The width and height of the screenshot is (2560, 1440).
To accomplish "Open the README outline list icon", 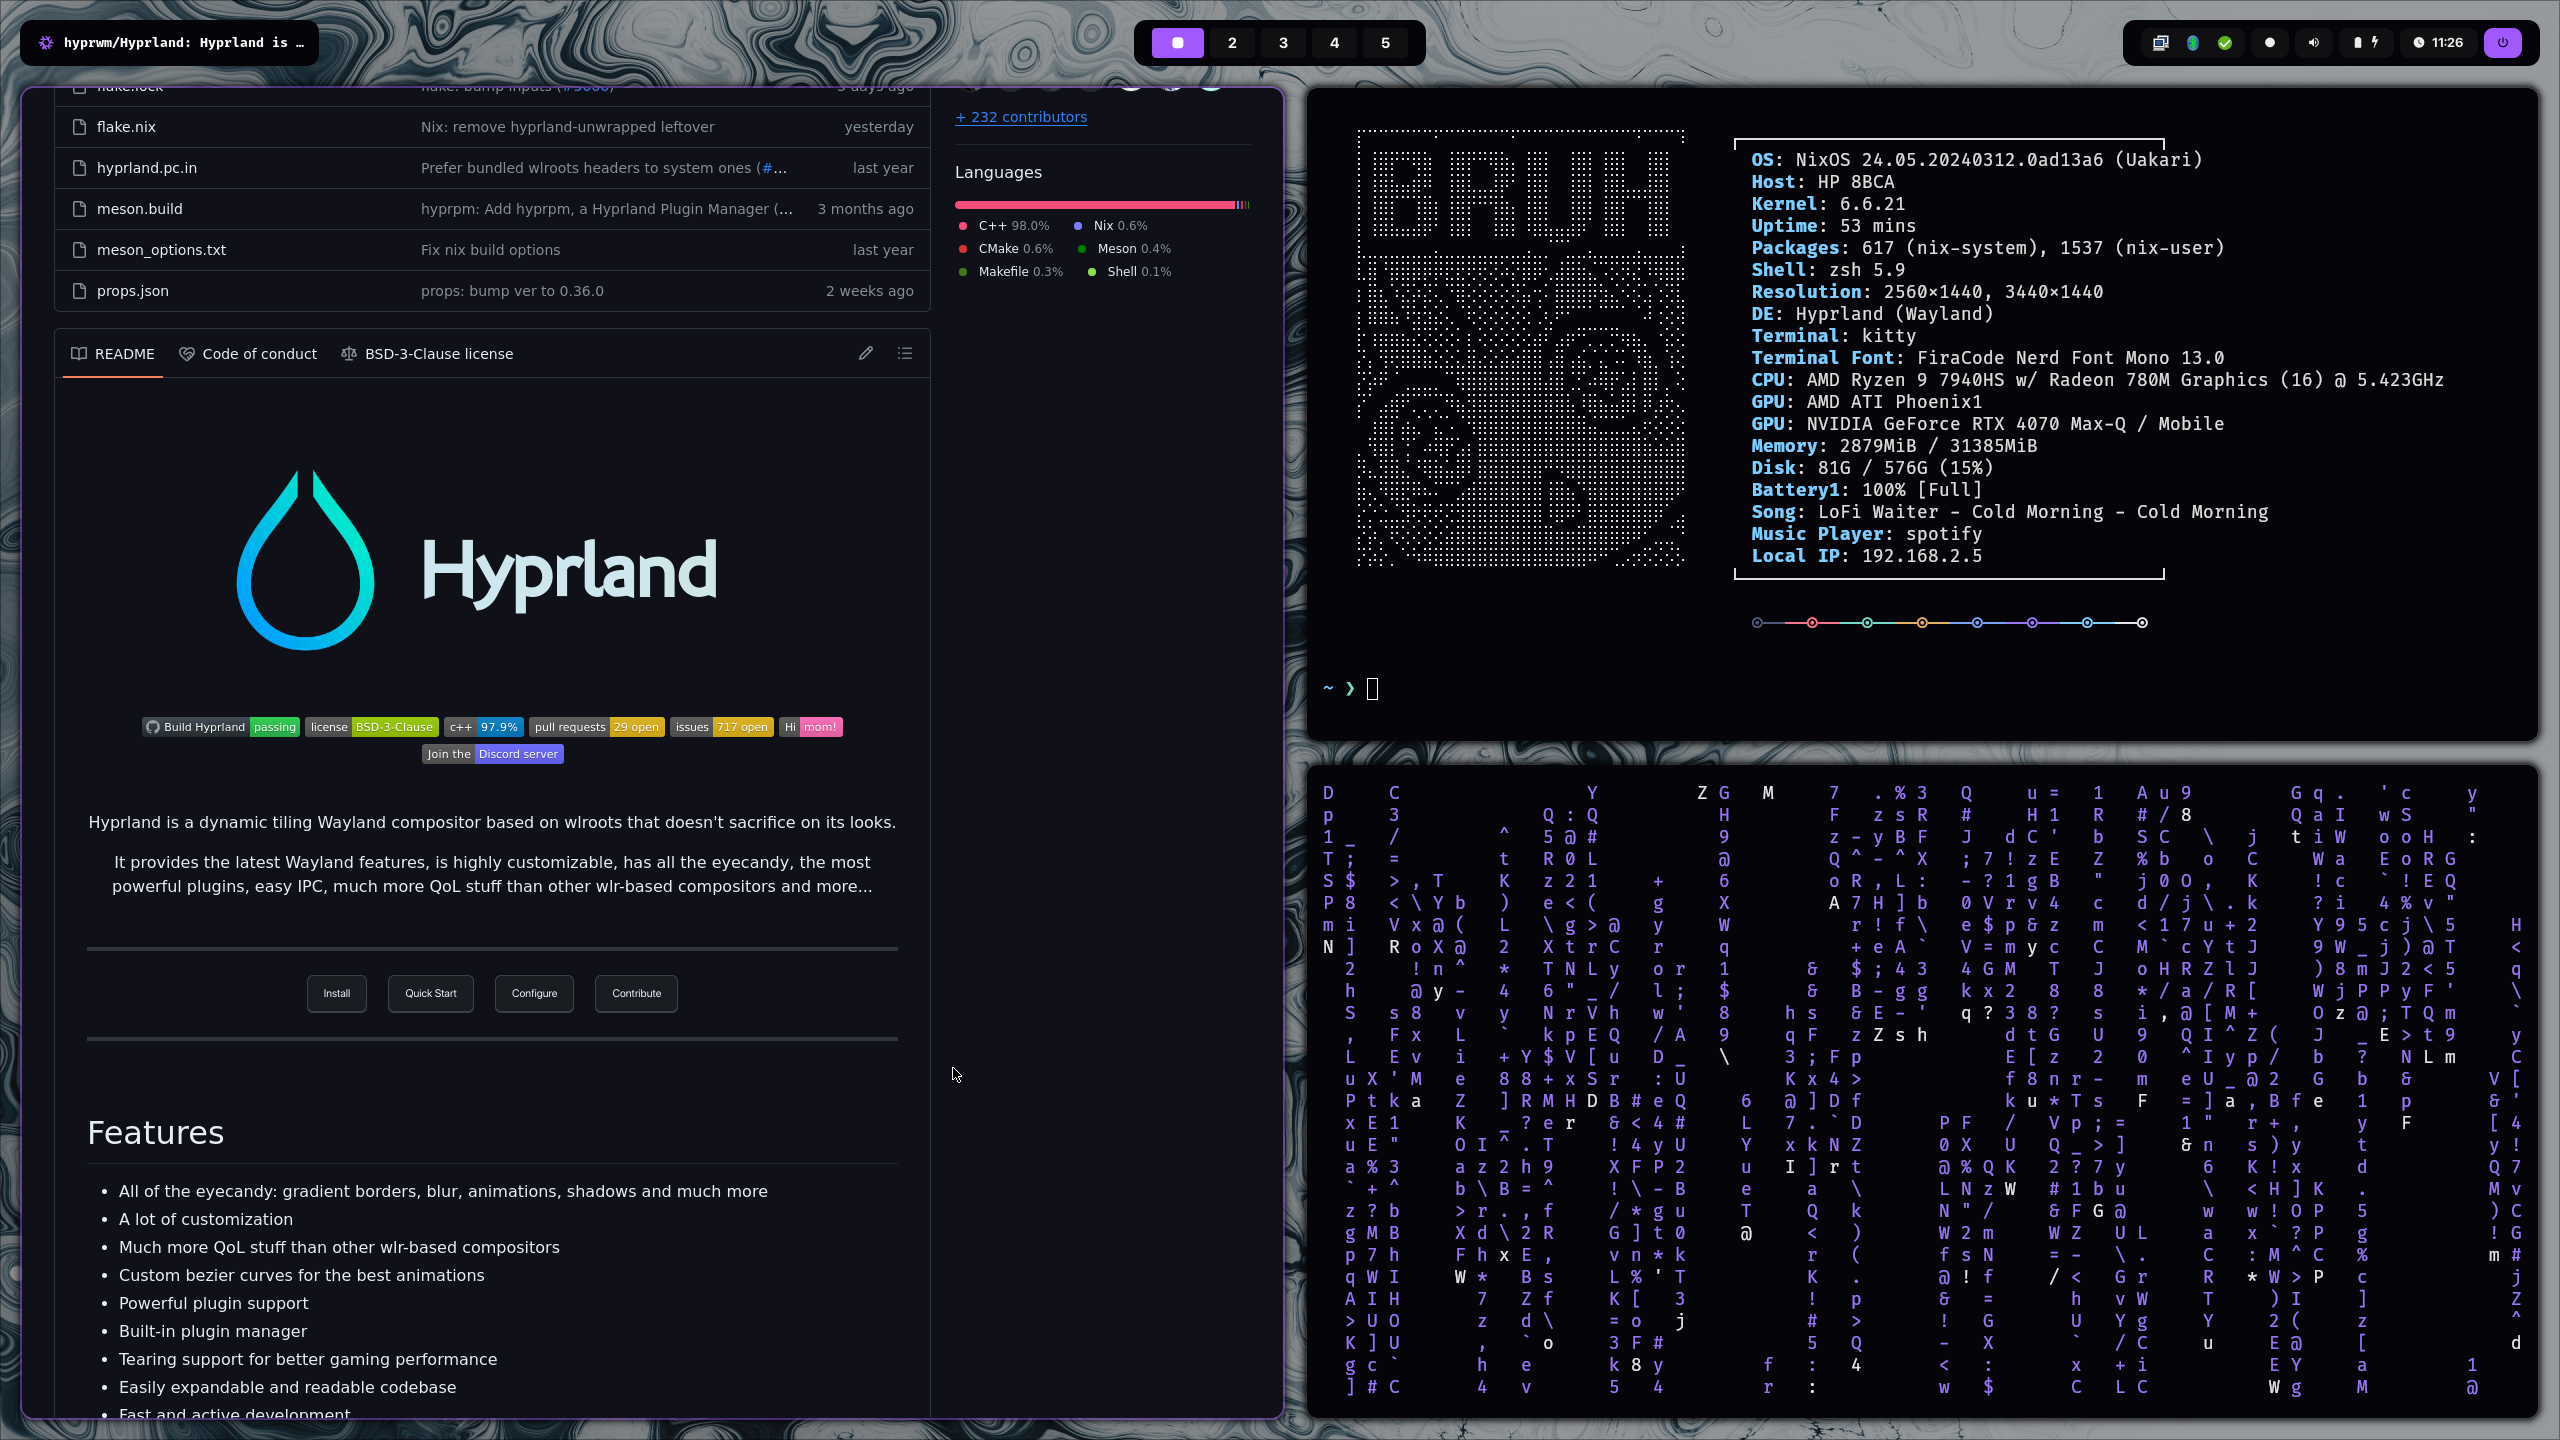I will click(905, 354).
